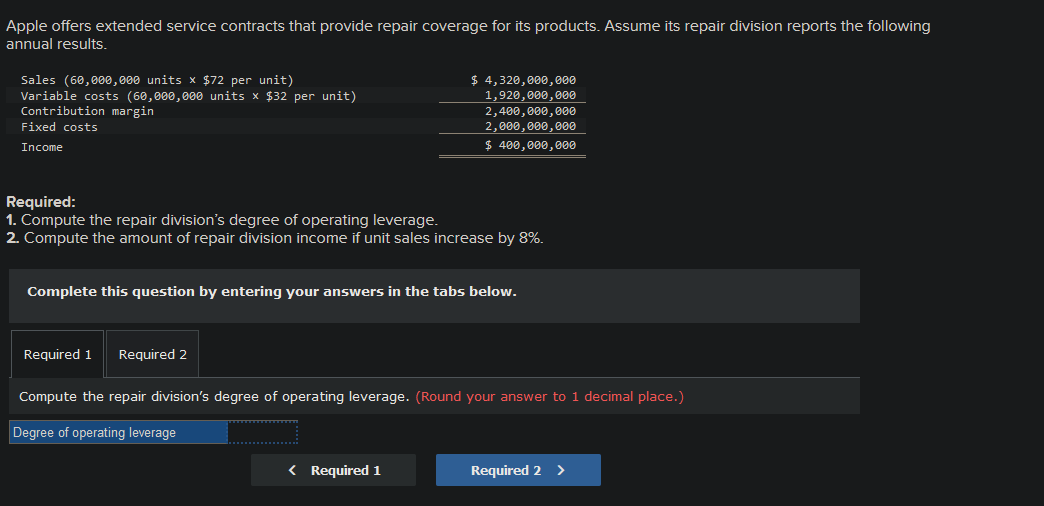The height and width of the screenshot is (506, 1044).
Task: Go back with the gray Required 1 button
Action: click(x=334, y=470)
